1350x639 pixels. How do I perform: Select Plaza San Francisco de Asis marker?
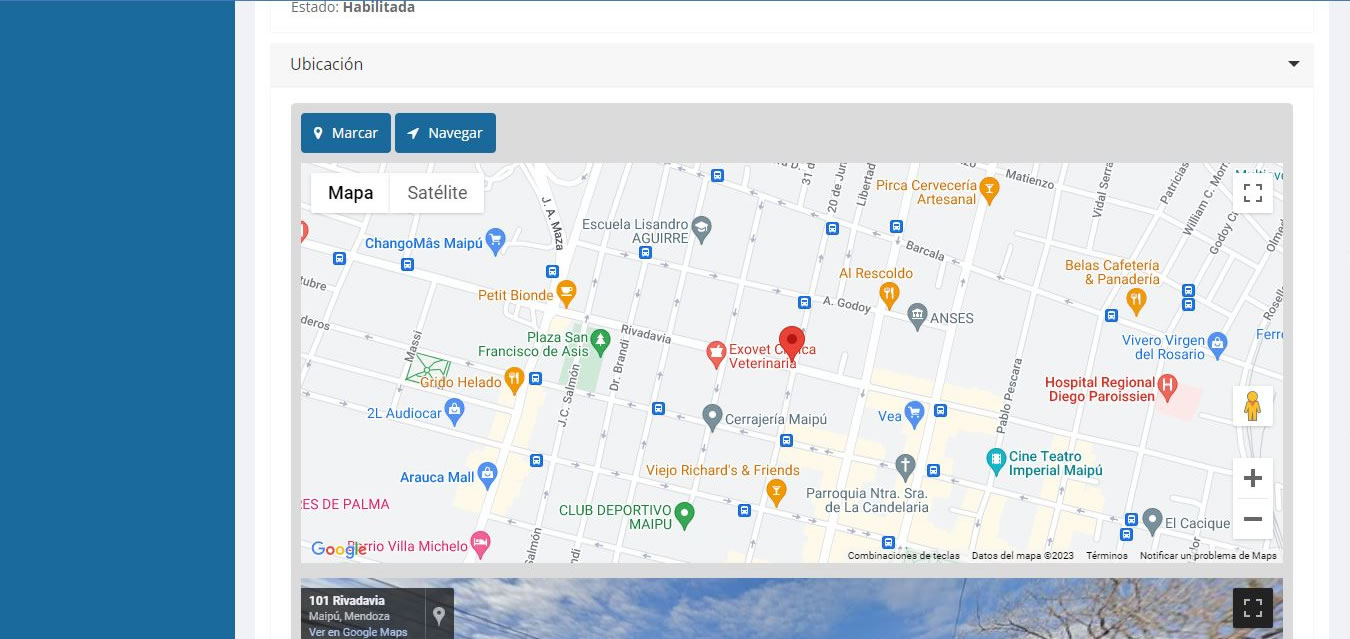[x=600, y=341]
